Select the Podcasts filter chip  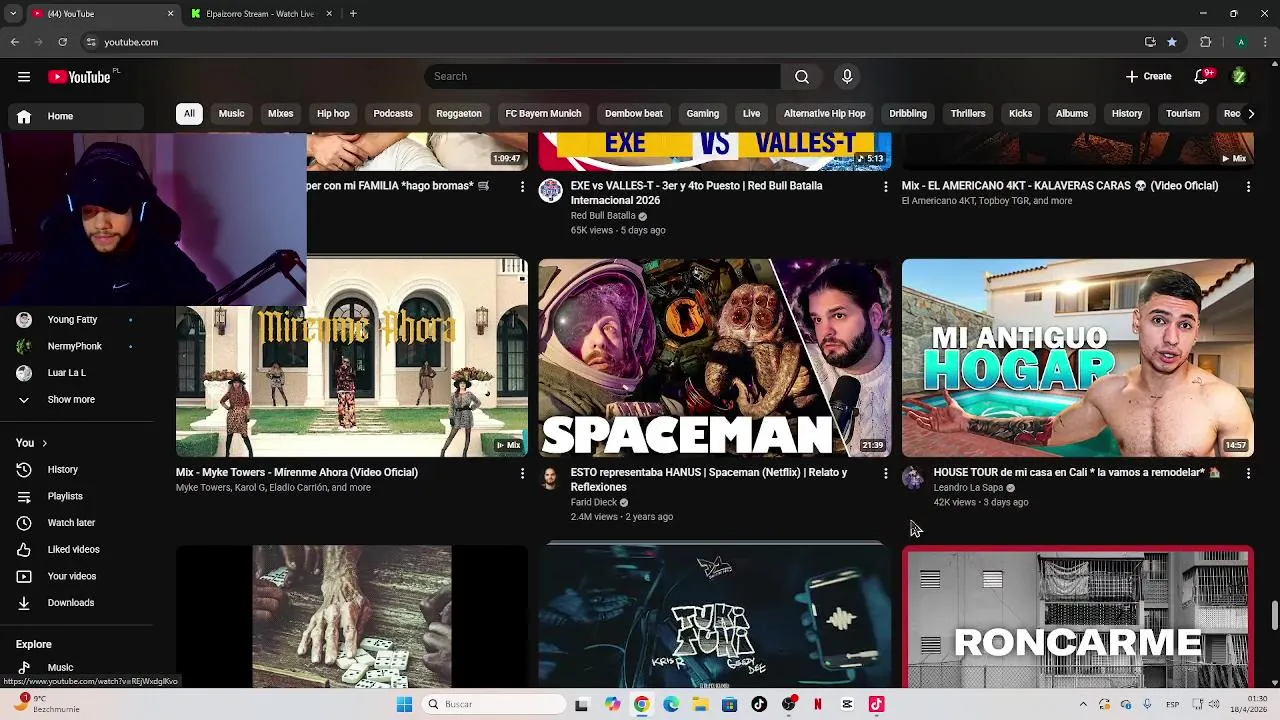pyautogui.click(x=393, y=114)
